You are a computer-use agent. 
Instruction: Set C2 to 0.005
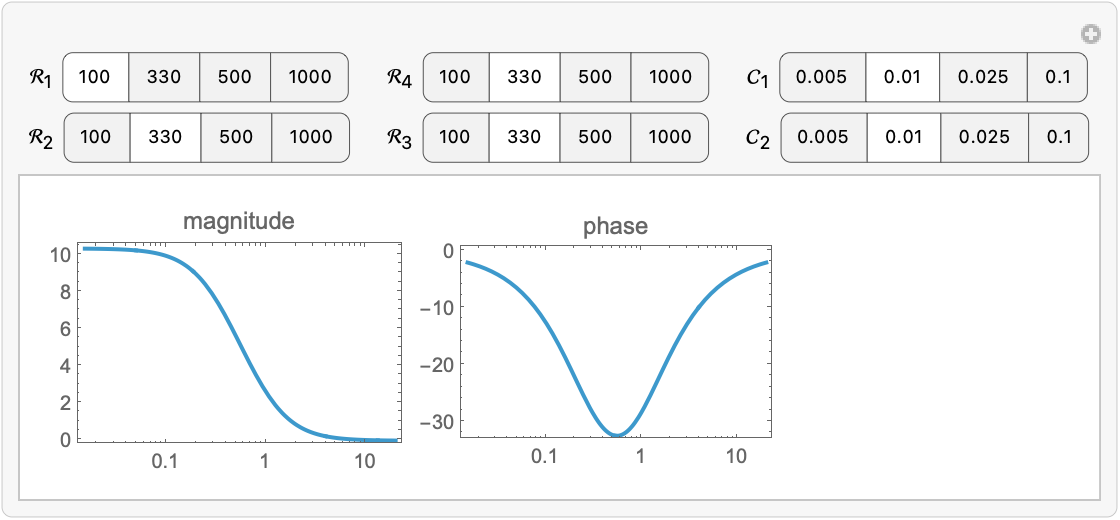pyautogui.click(x=822, y=137)
